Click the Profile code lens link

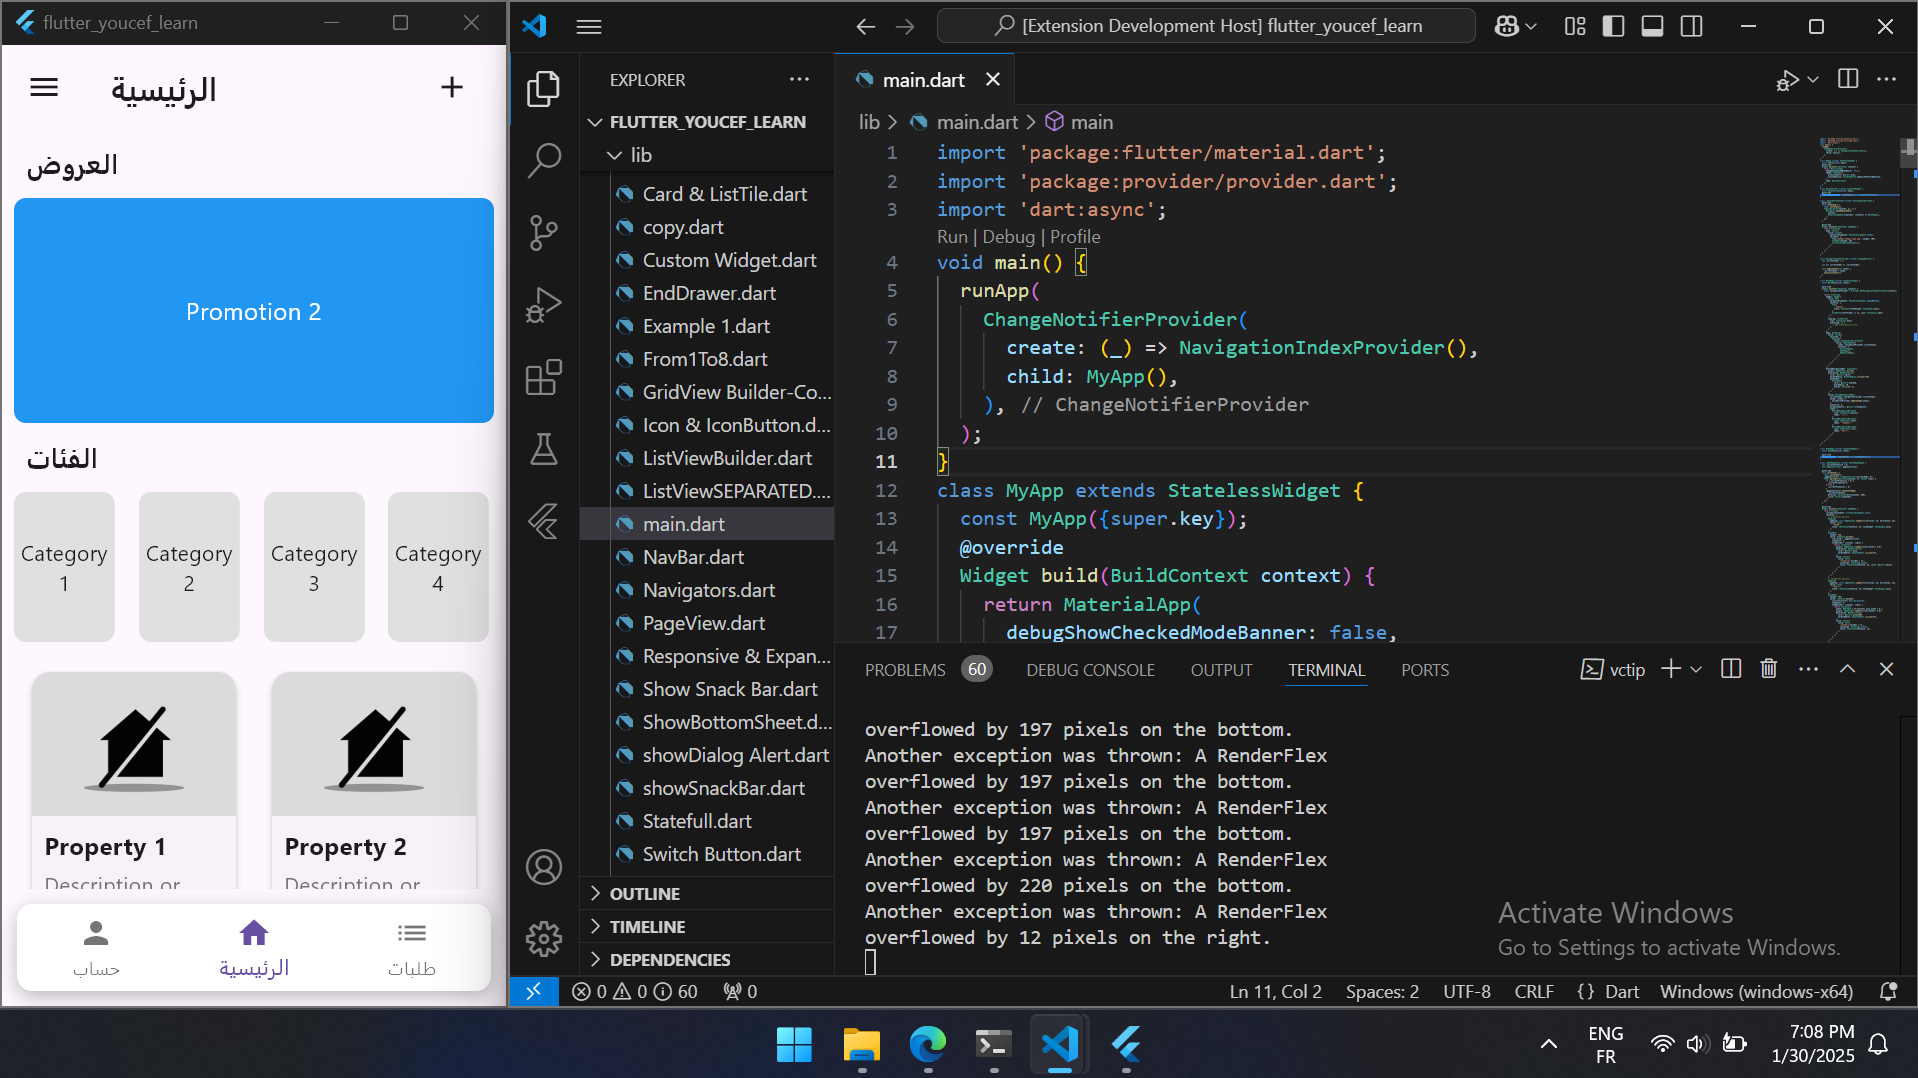pos(1075,237)
